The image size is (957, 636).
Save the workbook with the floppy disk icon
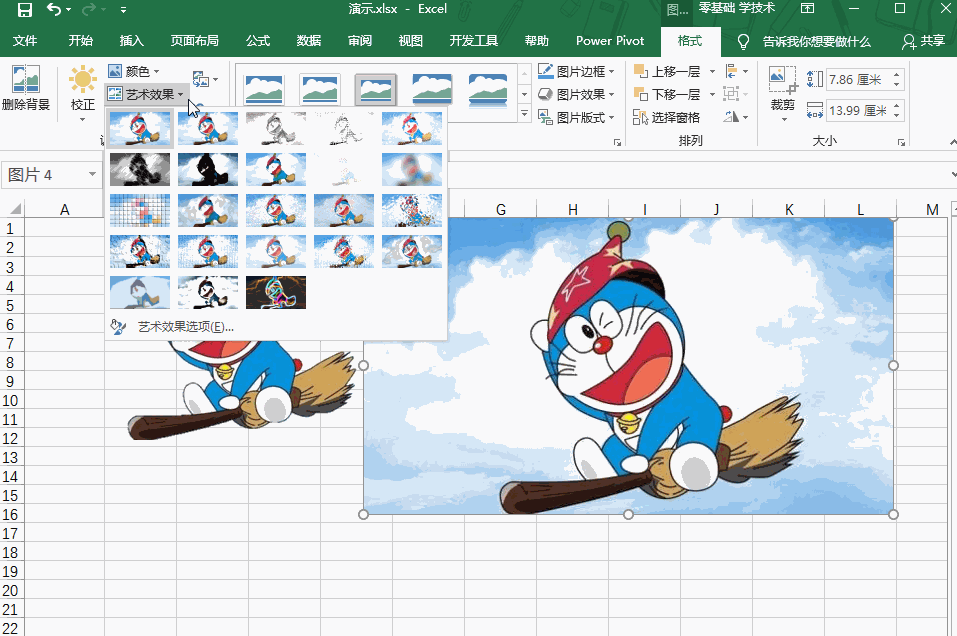[24, 10]
